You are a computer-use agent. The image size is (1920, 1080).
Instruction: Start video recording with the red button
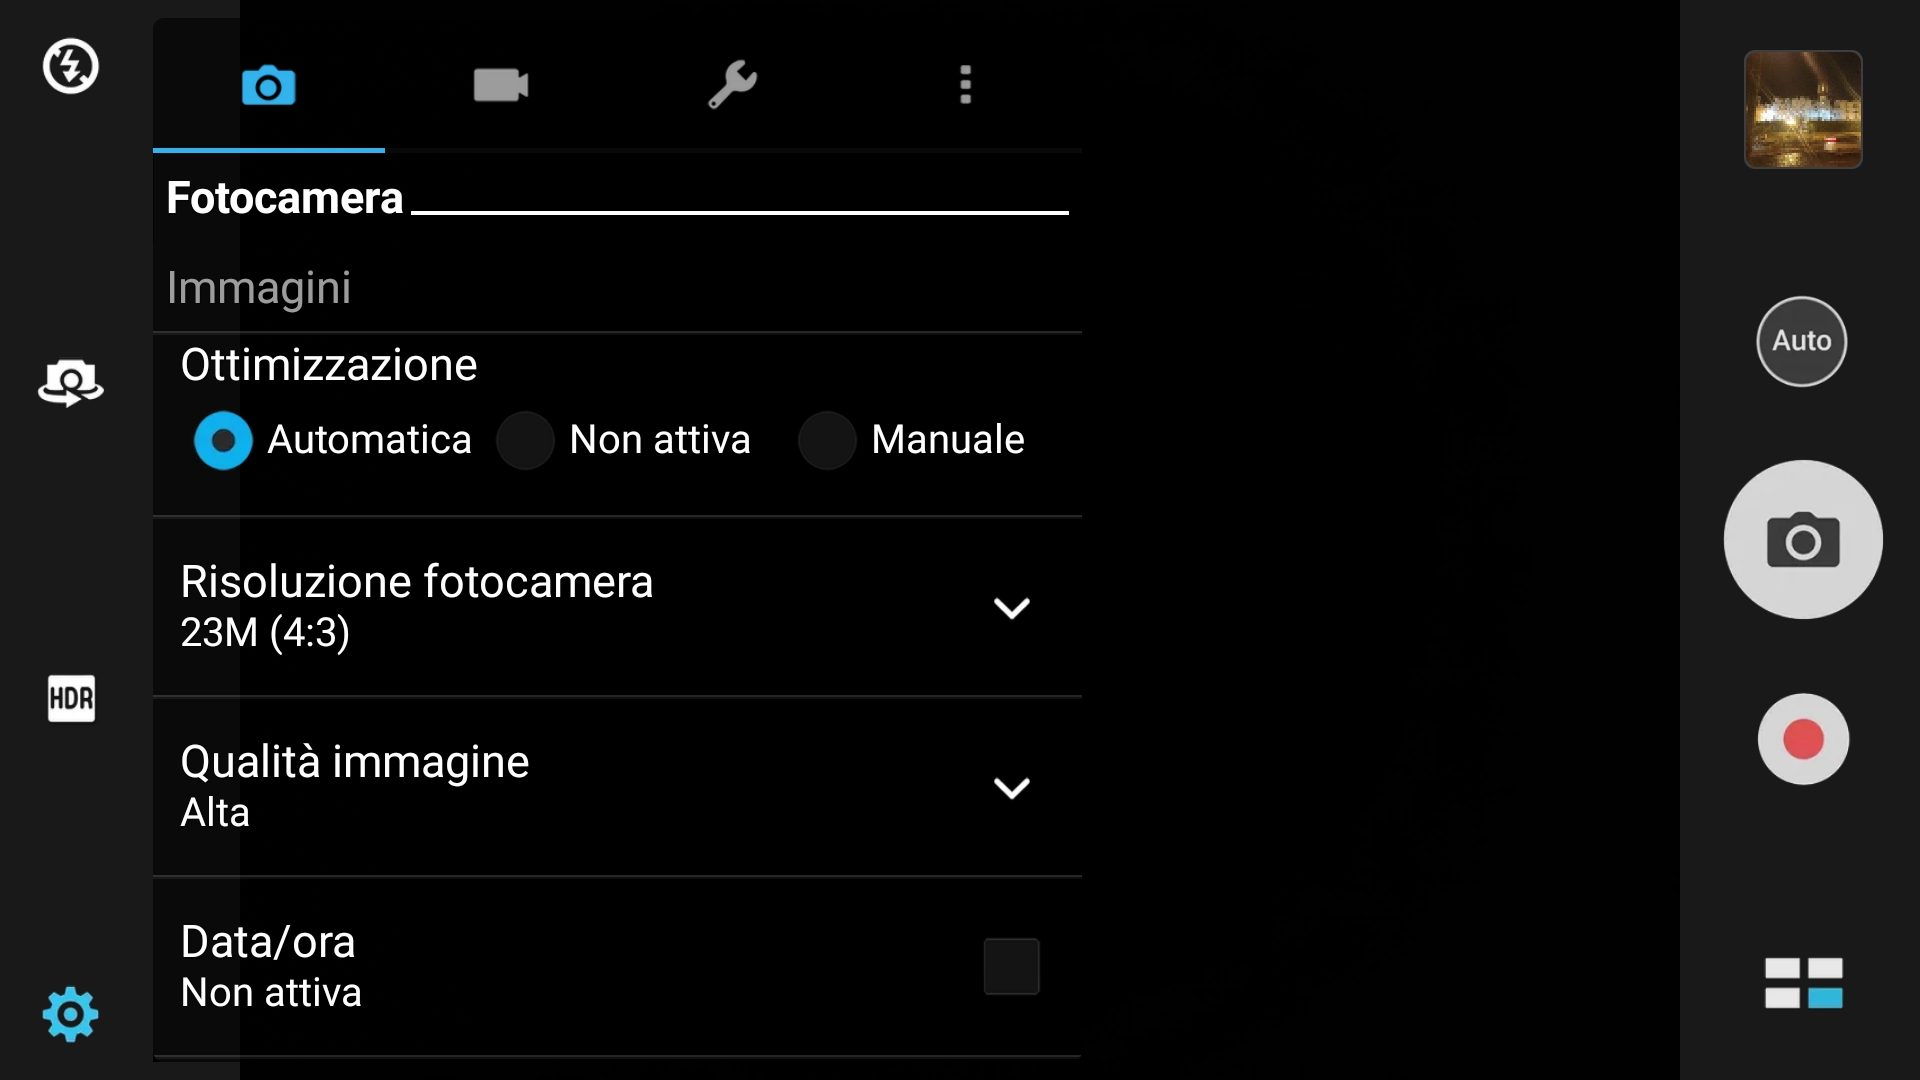(1803, 739)
